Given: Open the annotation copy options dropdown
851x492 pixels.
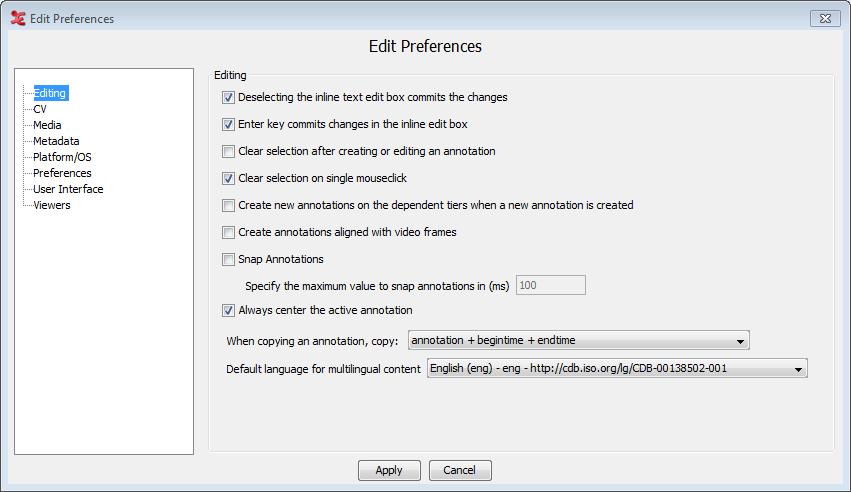Looking at the screenshot, I should [578, 341].
